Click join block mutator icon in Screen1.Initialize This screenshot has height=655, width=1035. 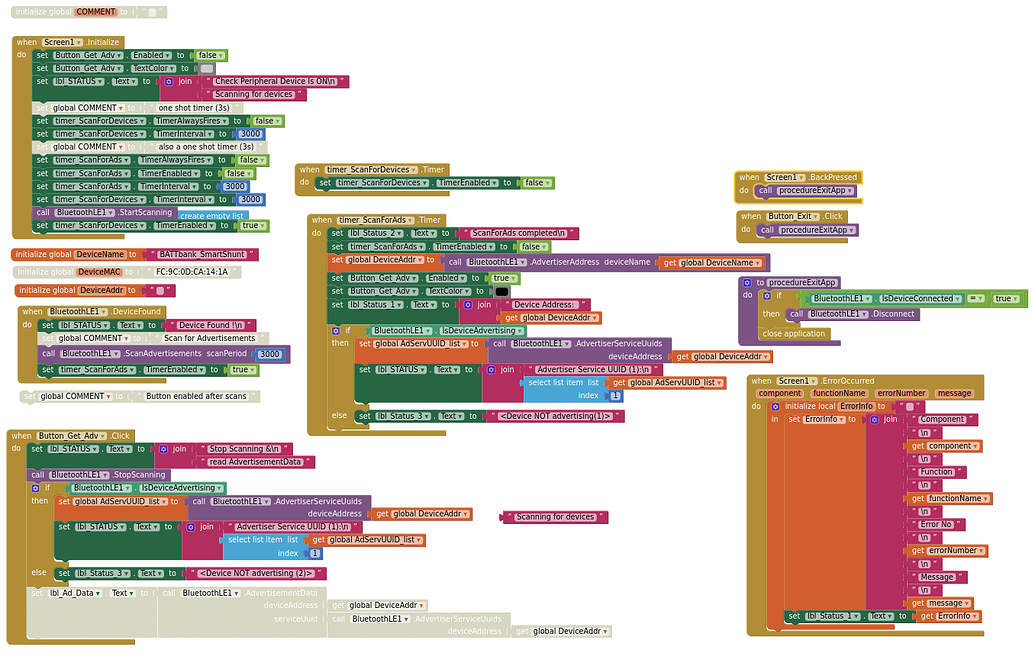tap(169, 82)
